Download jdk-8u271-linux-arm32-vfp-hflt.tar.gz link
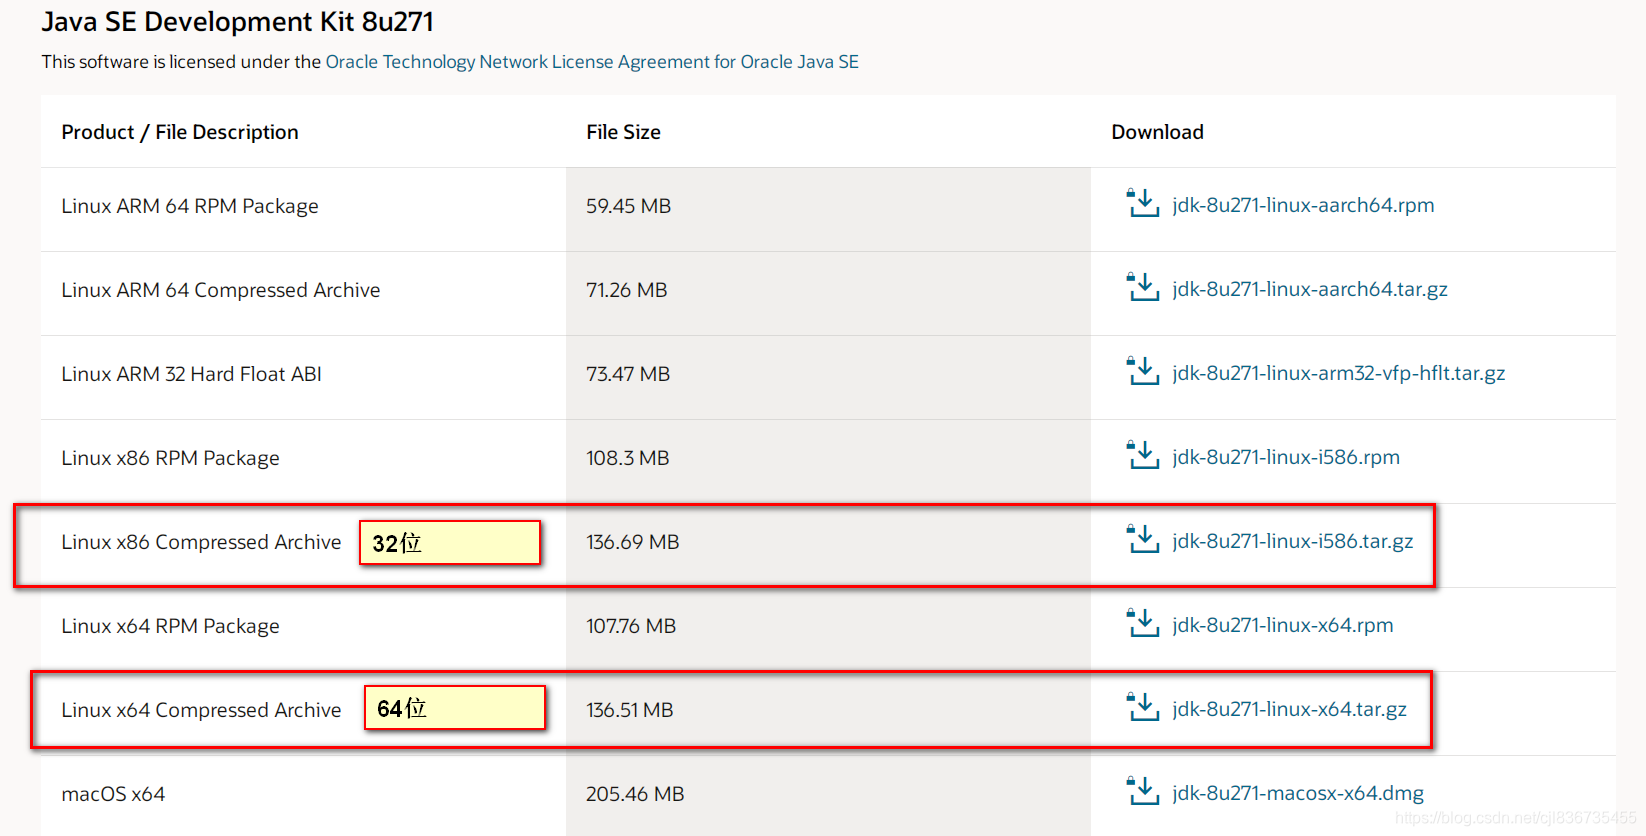This screenshot has height=836, width=1646. (1339, 373)
